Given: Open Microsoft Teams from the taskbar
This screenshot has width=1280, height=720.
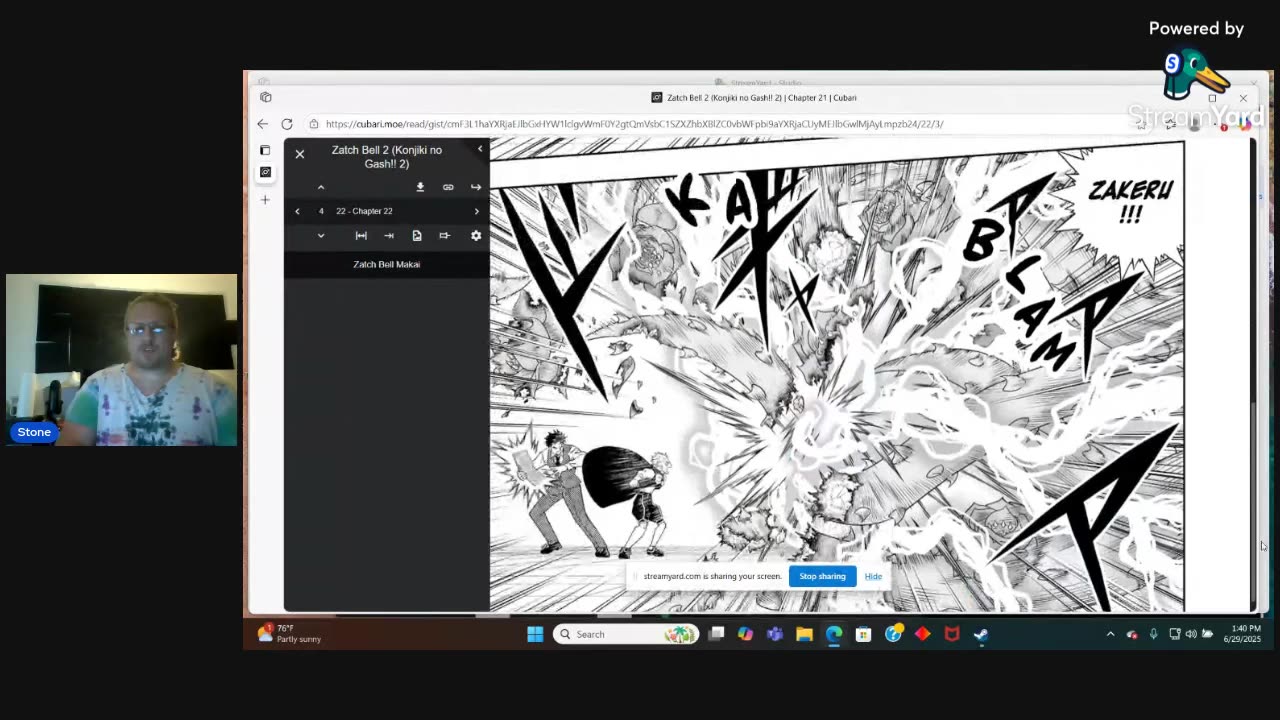Looking at the screenshot, I should pos(775,634).
